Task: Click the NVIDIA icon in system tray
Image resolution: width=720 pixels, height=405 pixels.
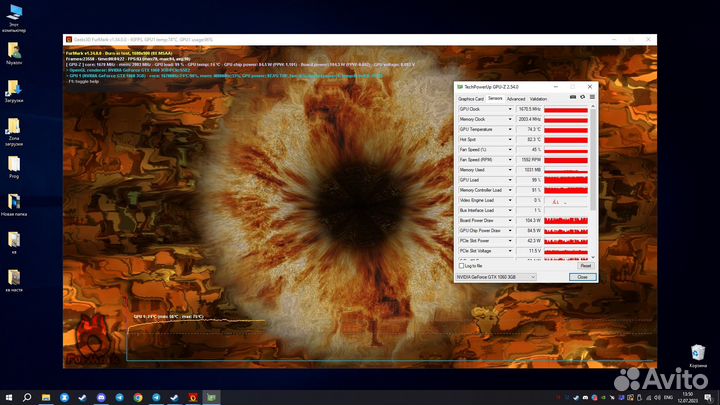Action: (603, 398)
